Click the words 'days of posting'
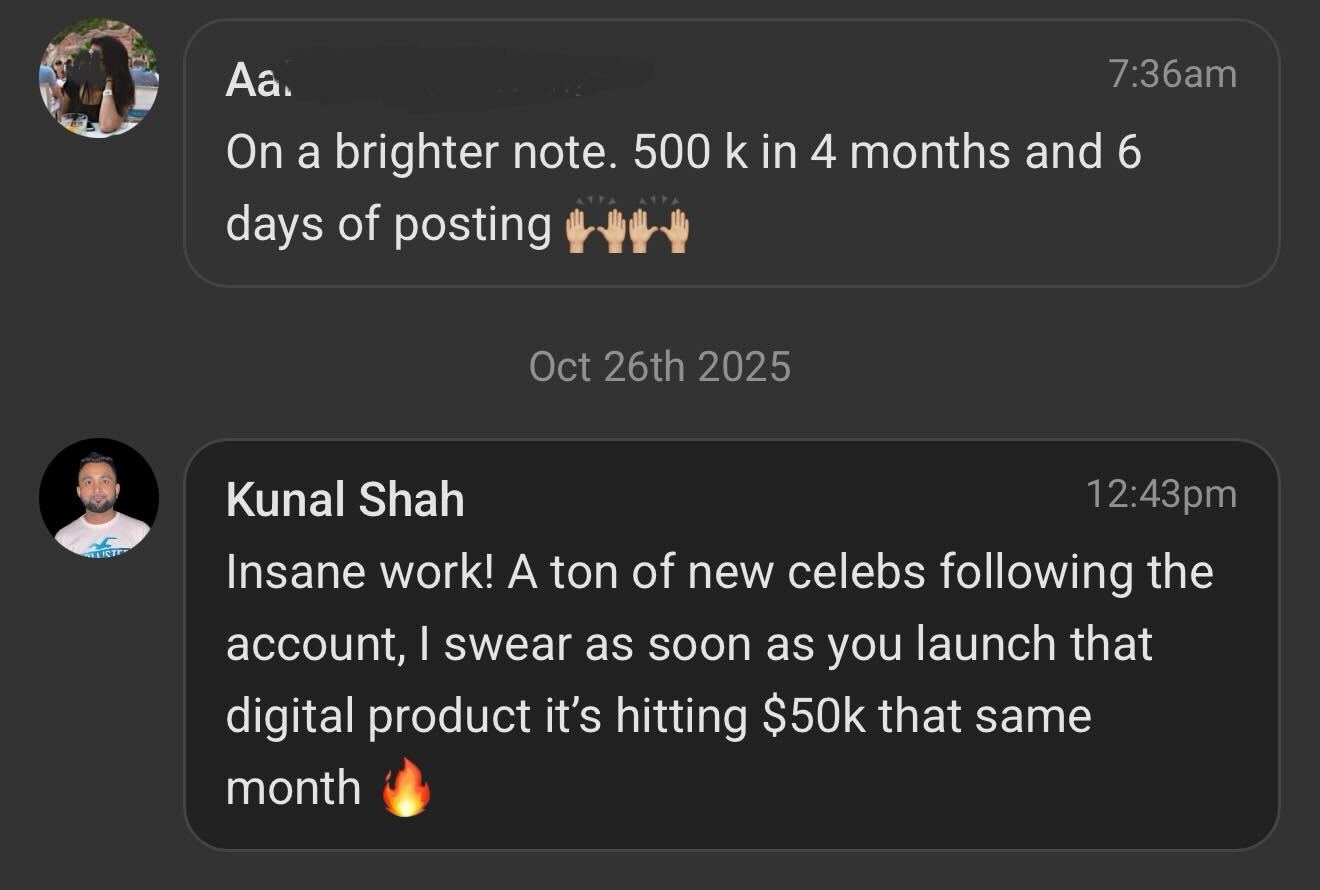Image resolution: width=1320 pixels, height=890 pixels. 388,224
